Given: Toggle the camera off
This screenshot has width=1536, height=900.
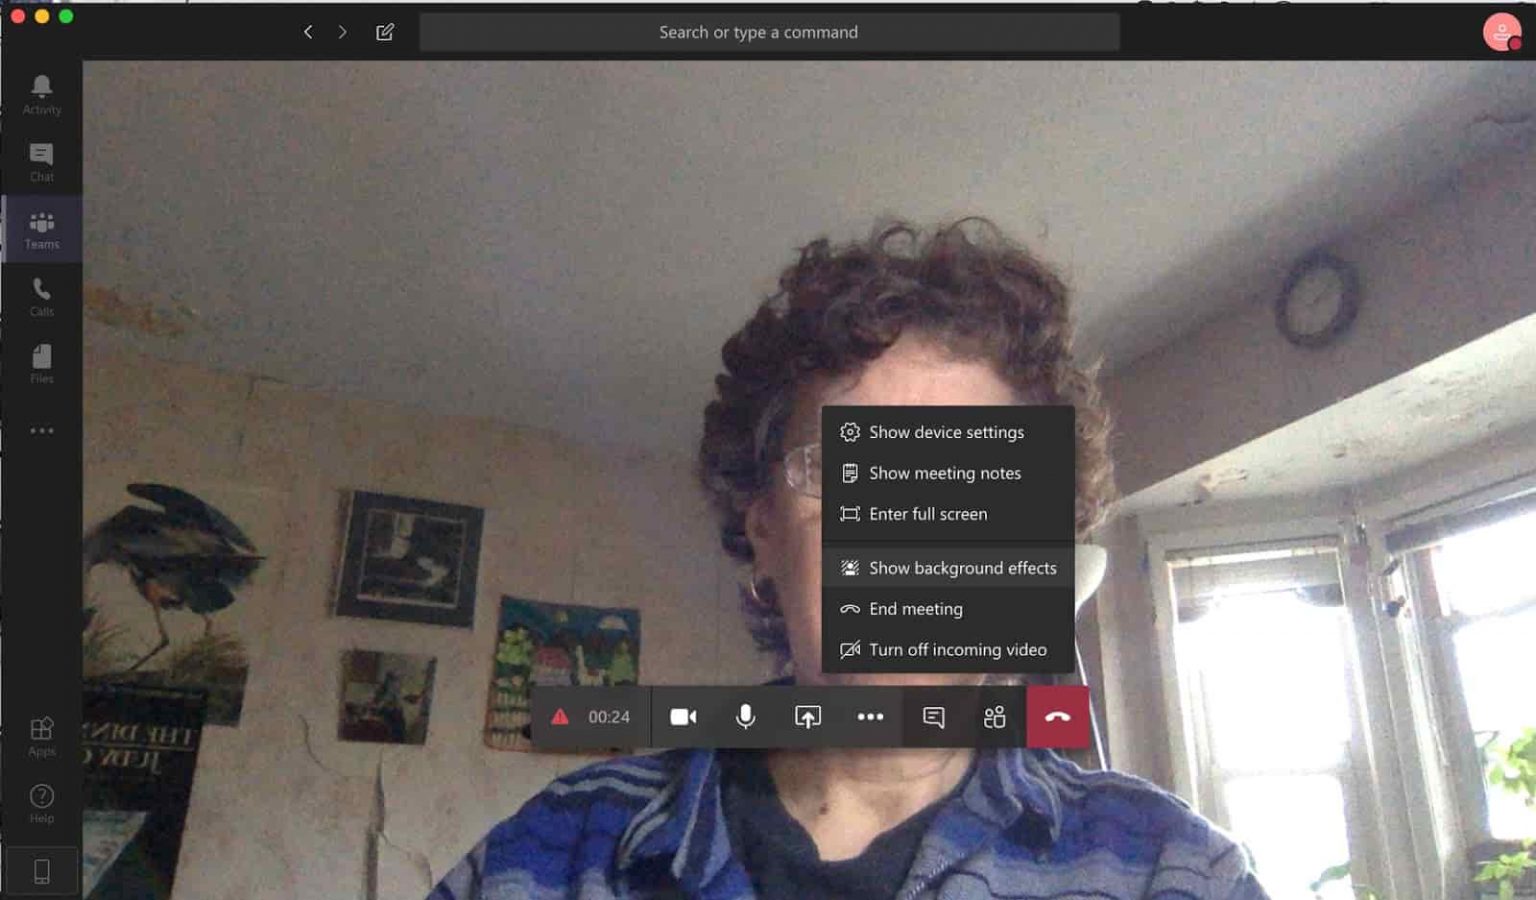Looking at the screenshot, I should [683, 716].
